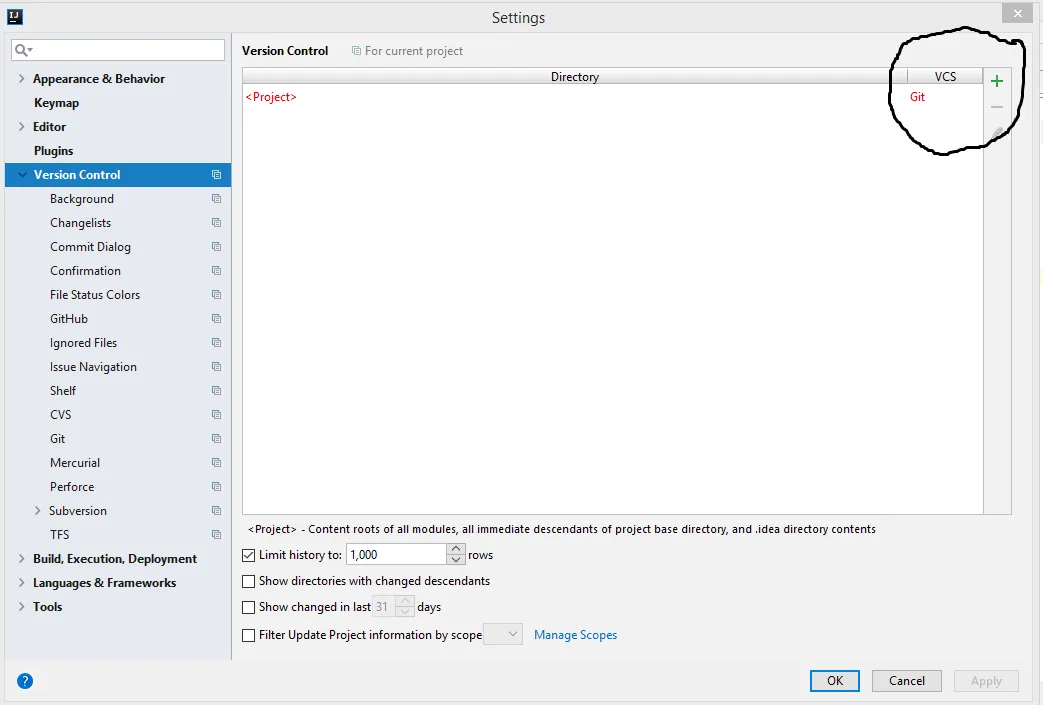Click project-level icon next to Shelf
The width and height of the screenshot is (1043, 705).
(216, 390)
